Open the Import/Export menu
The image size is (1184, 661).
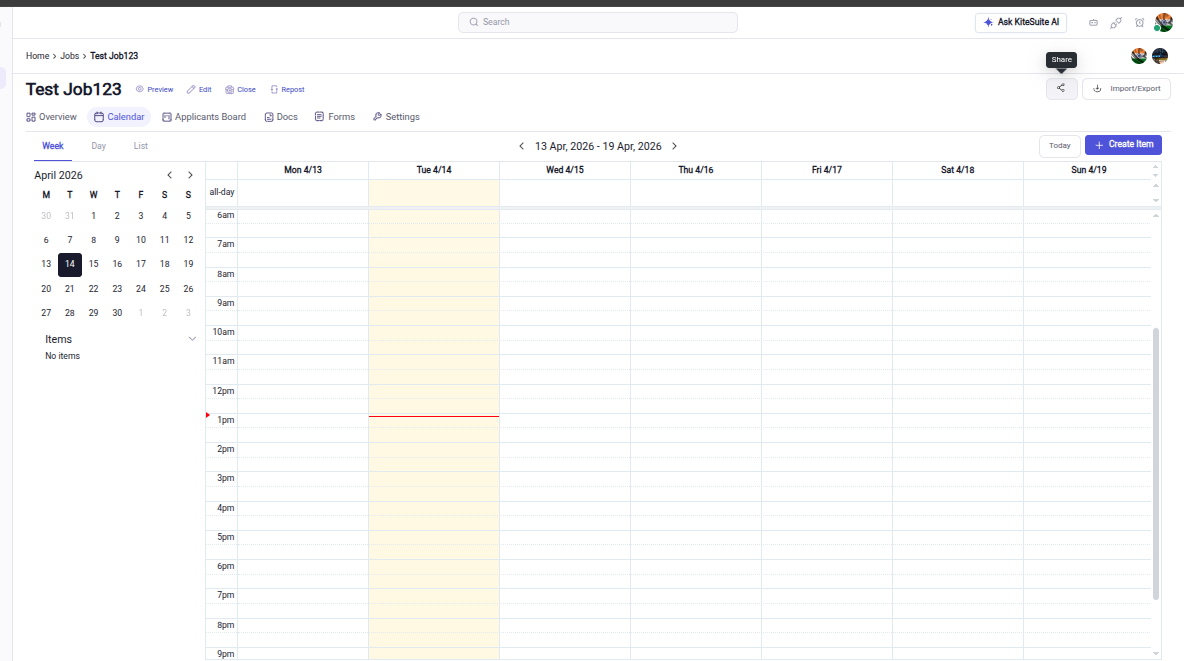coord(1126,88)
